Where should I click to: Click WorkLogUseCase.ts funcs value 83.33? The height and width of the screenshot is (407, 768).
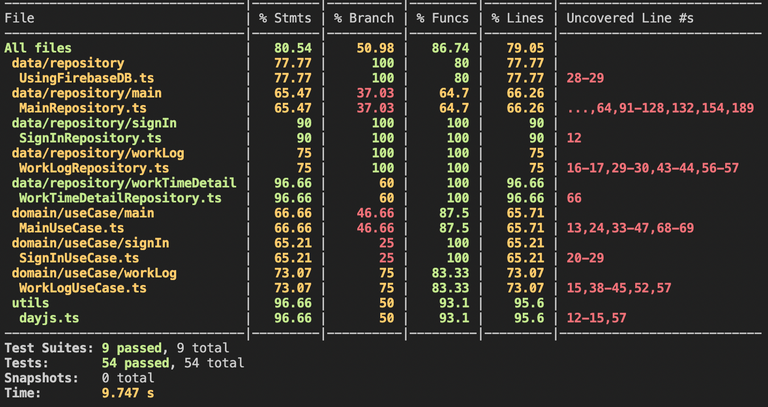(450, 288)
